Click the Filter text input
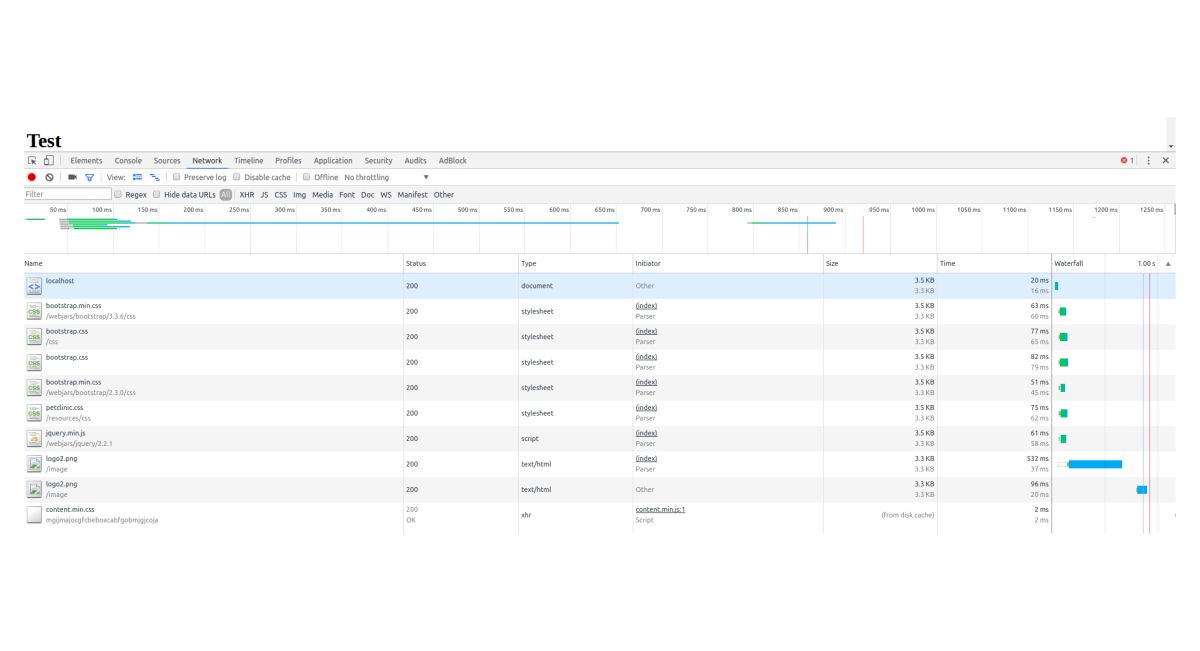 (68, 195)
